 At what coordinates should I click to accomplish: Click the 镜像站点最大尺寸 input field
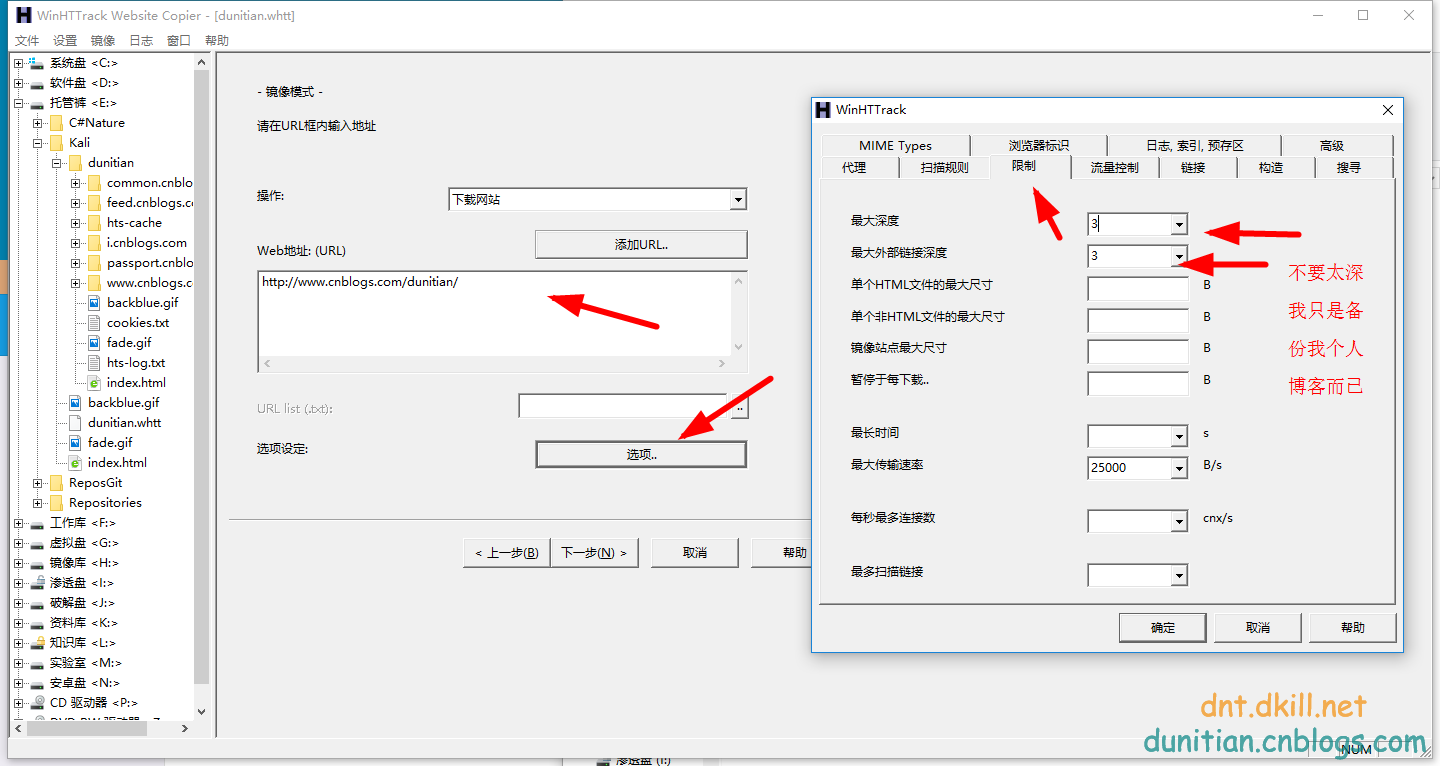tap(1138, 352)
